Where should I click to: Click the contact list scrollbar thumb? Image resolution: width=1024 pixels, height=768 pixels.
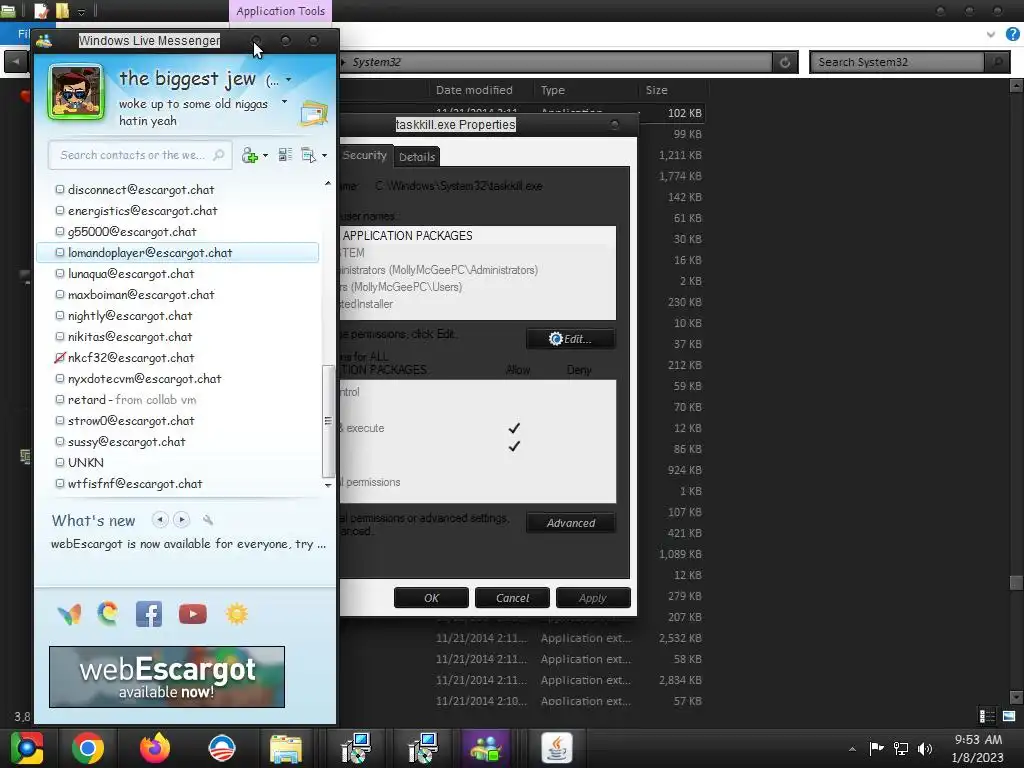(328, 421)
